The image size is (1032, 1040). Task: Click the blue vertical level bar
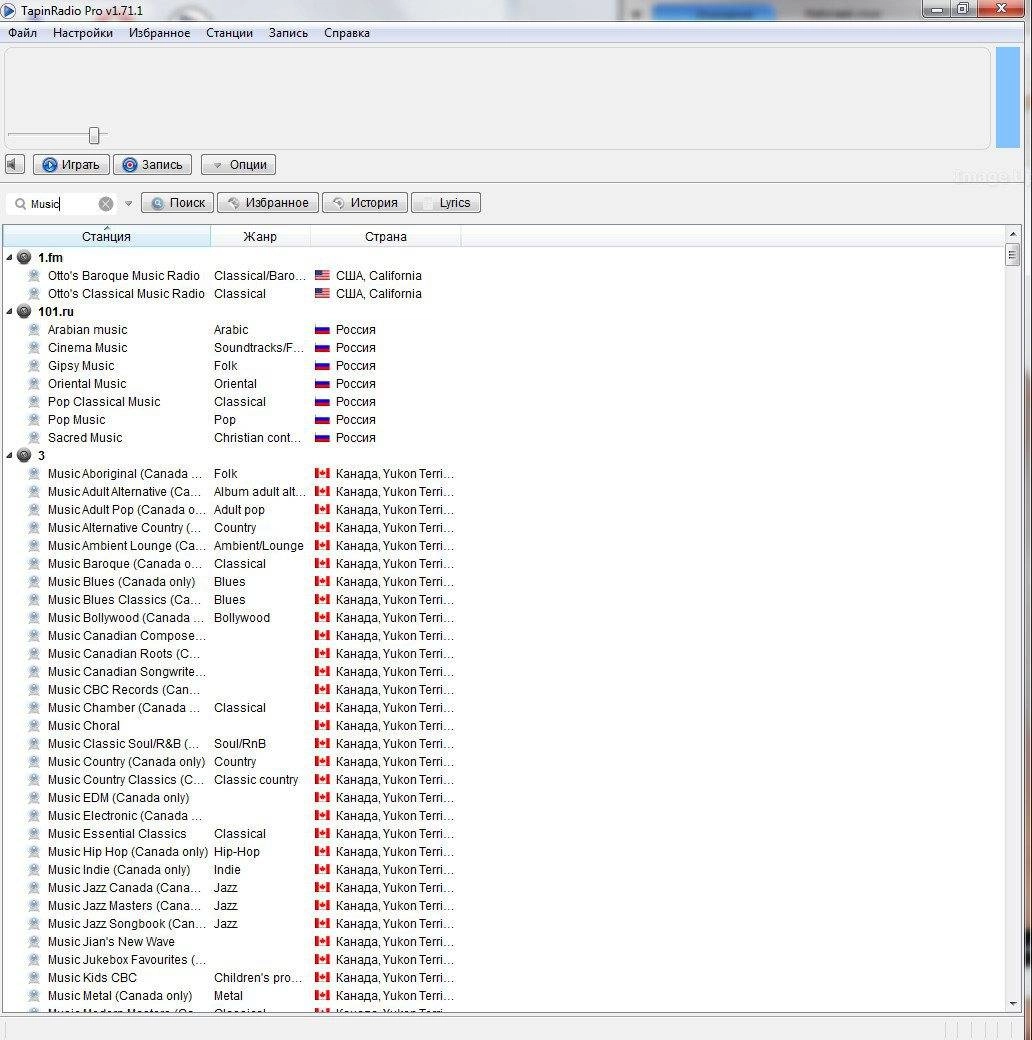[1007, 98]
